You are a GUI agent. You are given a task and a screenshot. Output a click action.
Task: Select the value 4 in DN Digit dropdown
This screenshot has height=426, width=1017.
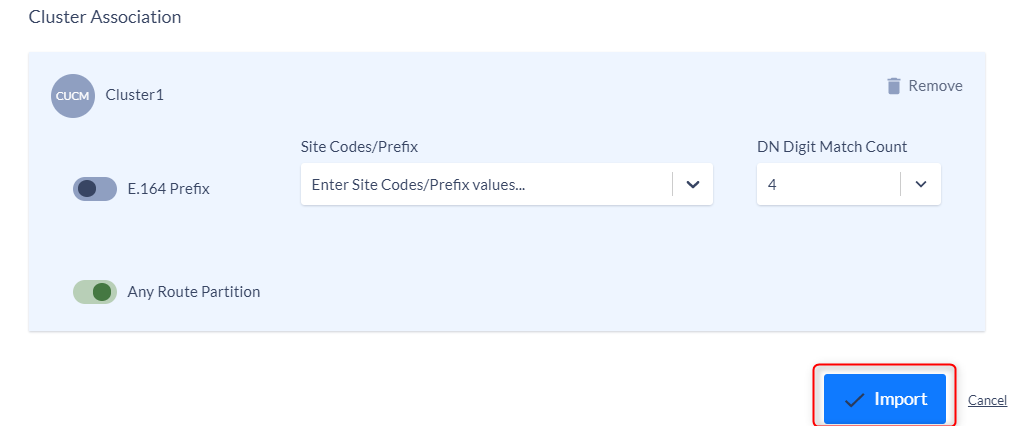point(772,185)
